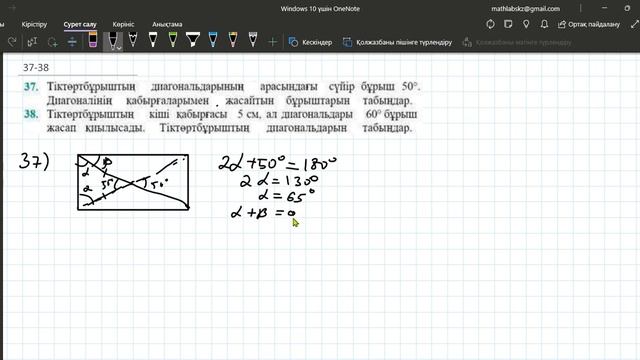
Task: Choose the white pen in the toolbar
Action: point(153,40)
